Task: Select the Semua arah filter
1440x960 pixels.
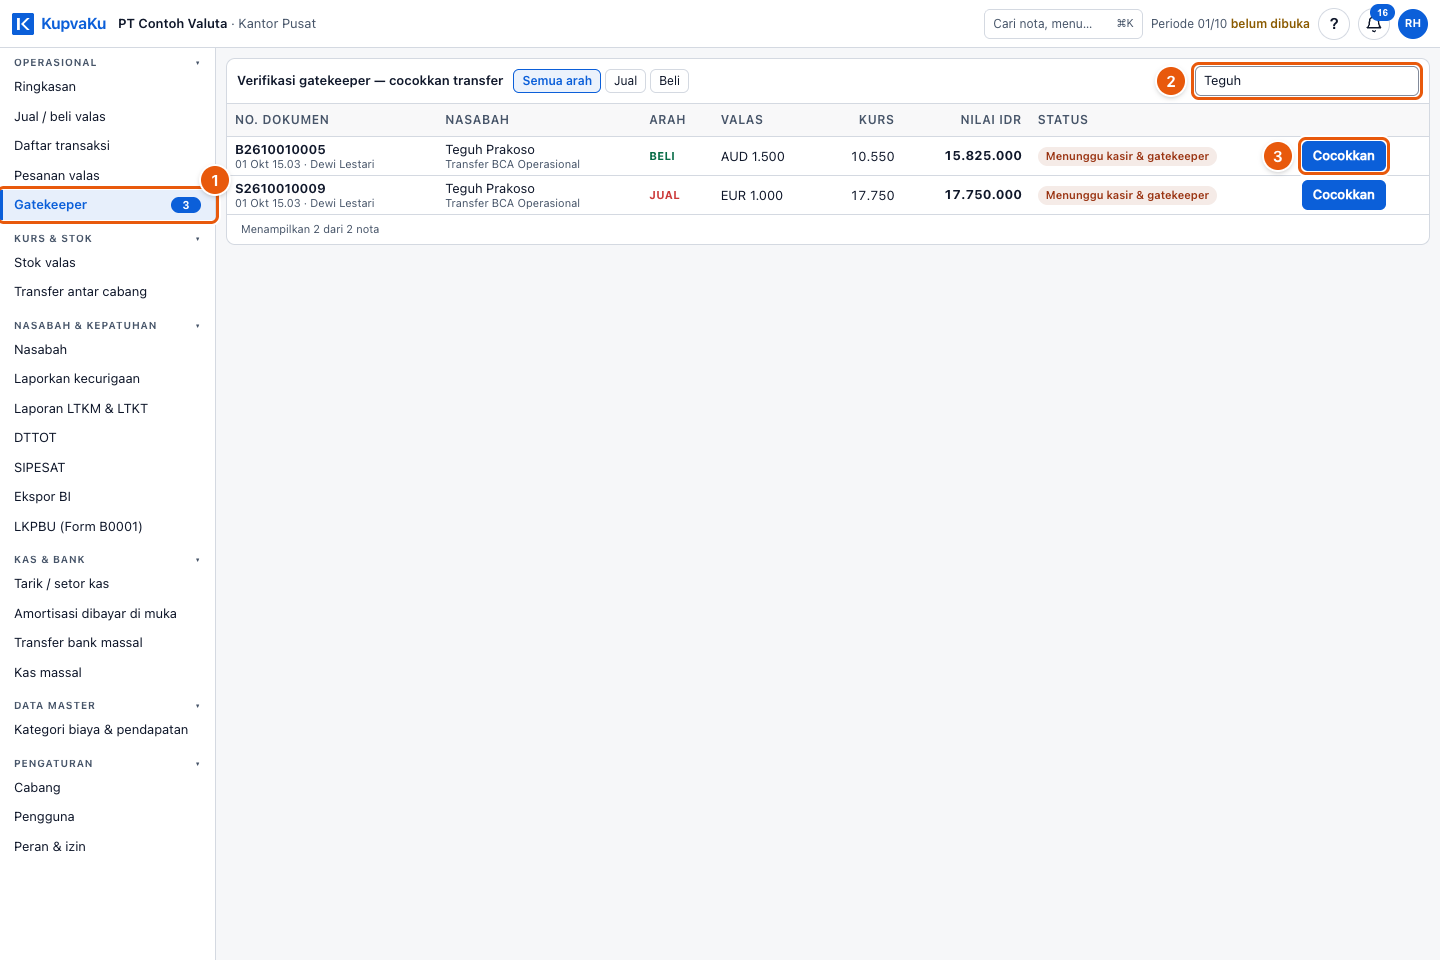Action: click(x=557, y=81)
